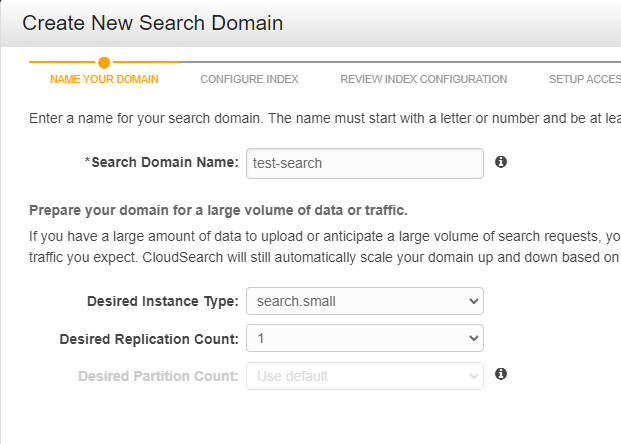Click the Search Domain Name label
This screenshot has width=621, height=444.
161,162
